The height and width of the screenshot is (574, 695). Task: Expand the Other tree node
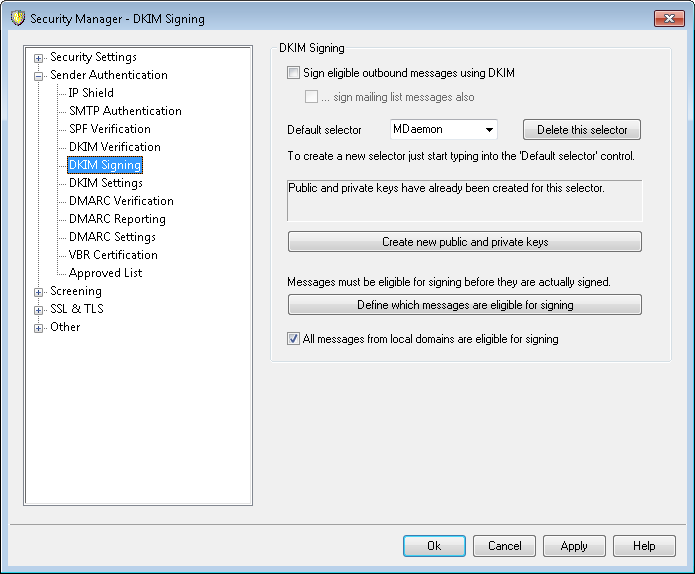pyautogui.click(x=39, y=328)
